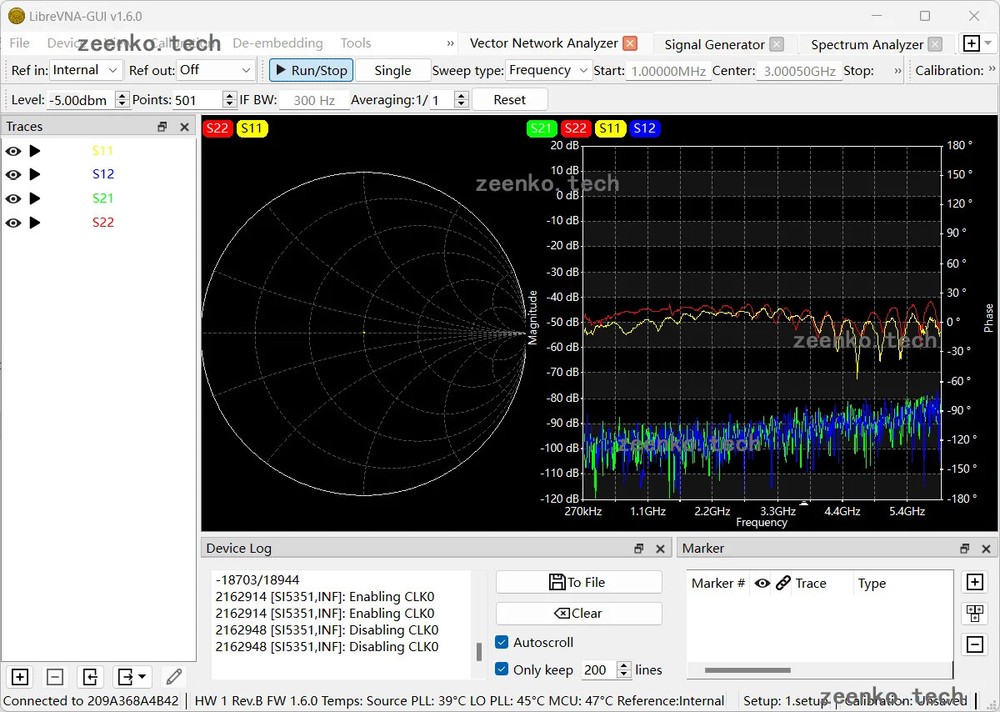Image resolution: width=1000 pixels, height=712 pixels.
Task: Click the delete marker icon in Marker panel
Action: [975, 644]
